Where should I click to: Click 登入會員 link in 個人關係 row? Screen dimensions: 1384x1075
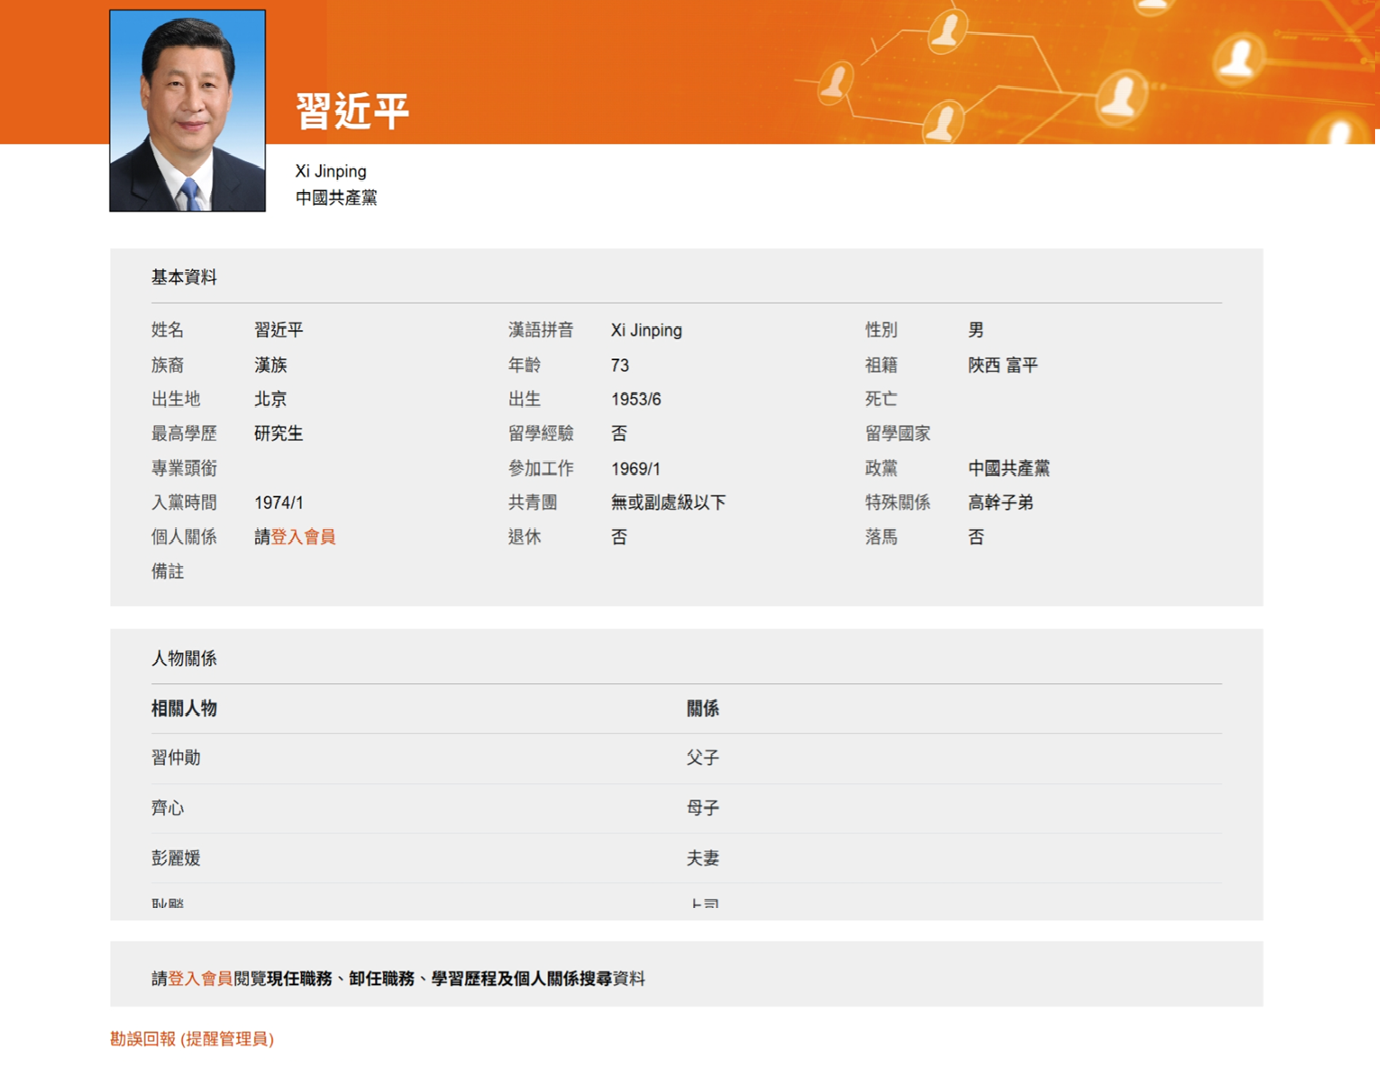pos(303,537)
